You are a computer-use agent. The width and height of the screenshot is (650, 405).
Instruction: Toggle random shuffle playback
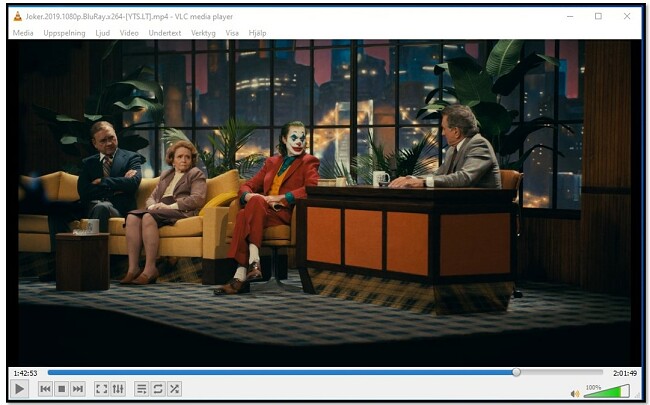(175, 389)
